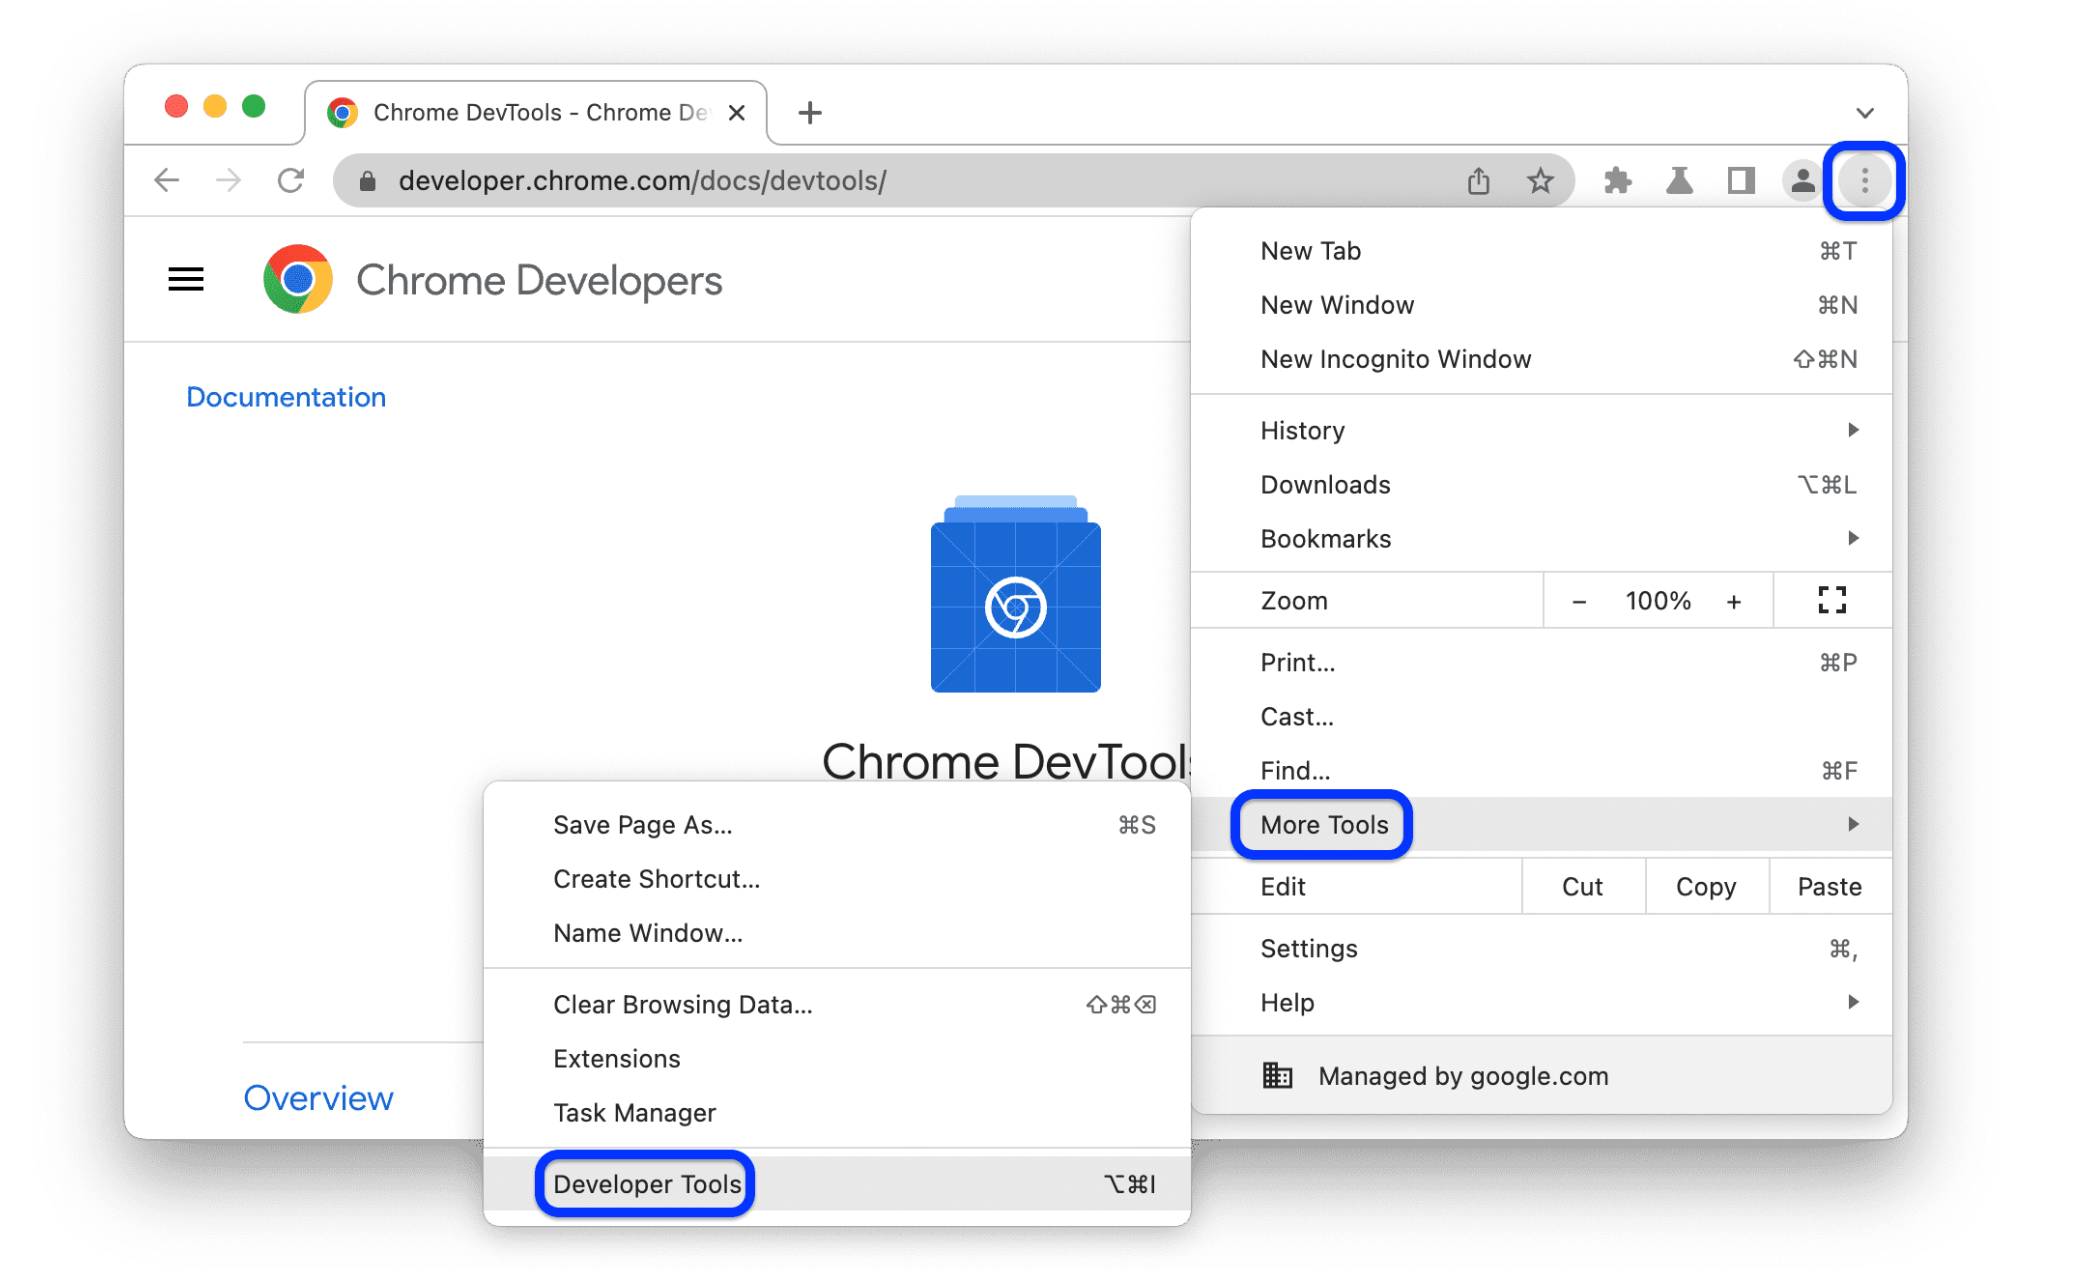Viewport: 2091px width, 1283px height.
Task: Open the hamburger navigation menu
Action: tap(186, 280)
